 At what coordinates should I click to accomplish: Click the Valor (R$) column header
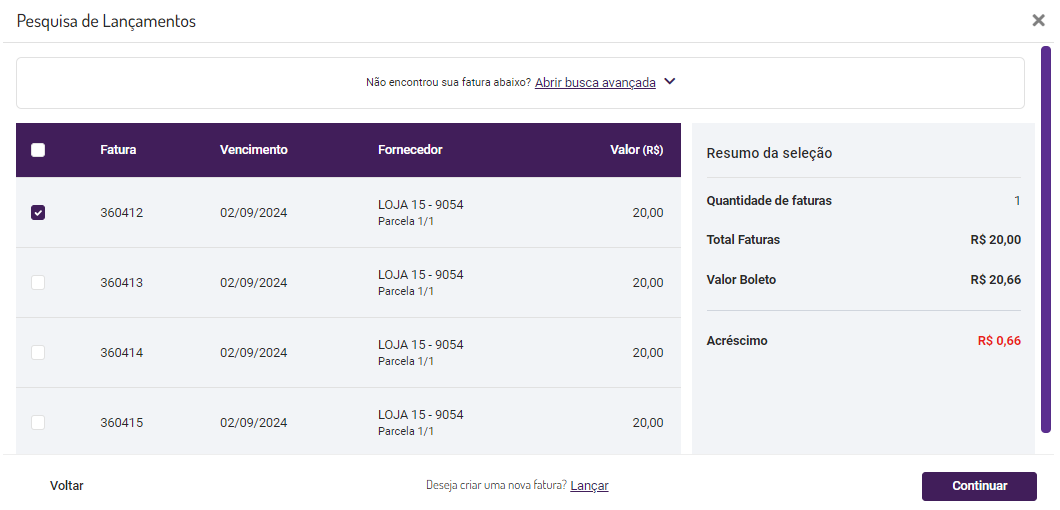[x=636, y=150]
